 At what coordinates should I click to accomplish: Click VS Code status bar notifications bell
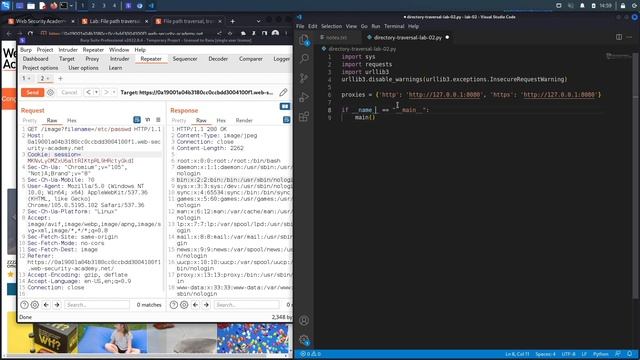pyautogui.click(x=629, y=354)
